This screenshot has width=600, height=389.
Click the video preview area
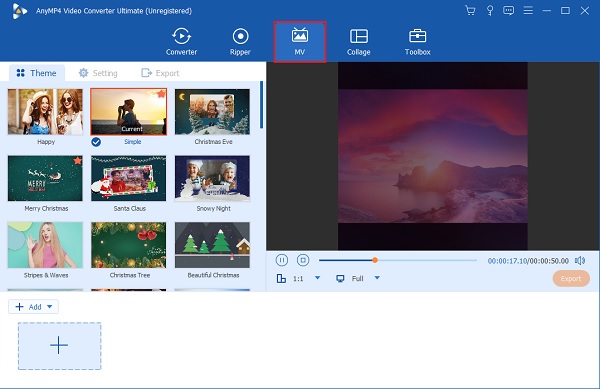coord(433,156)
